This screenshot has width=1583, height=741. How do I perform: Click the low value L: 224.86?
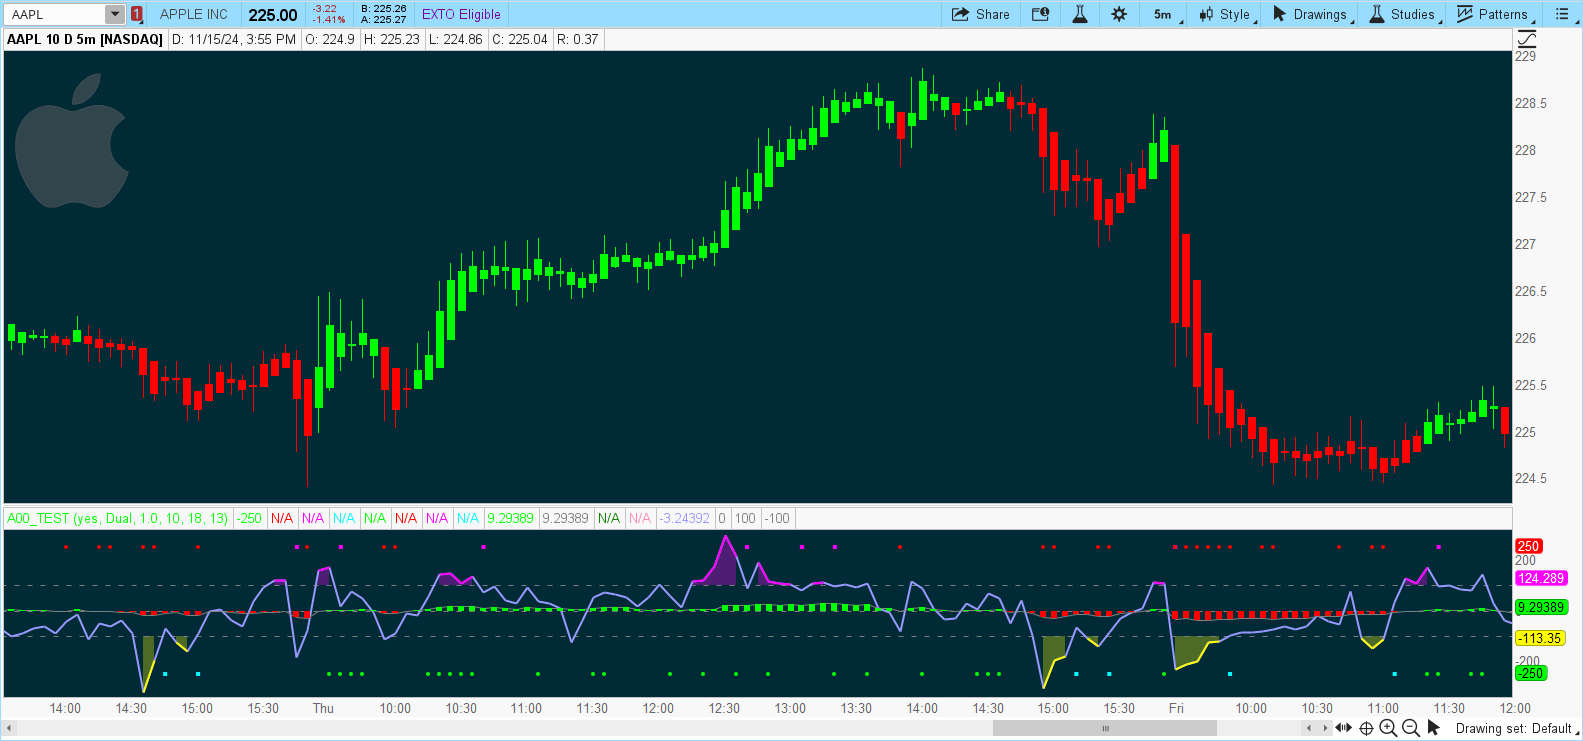[455, 39]
